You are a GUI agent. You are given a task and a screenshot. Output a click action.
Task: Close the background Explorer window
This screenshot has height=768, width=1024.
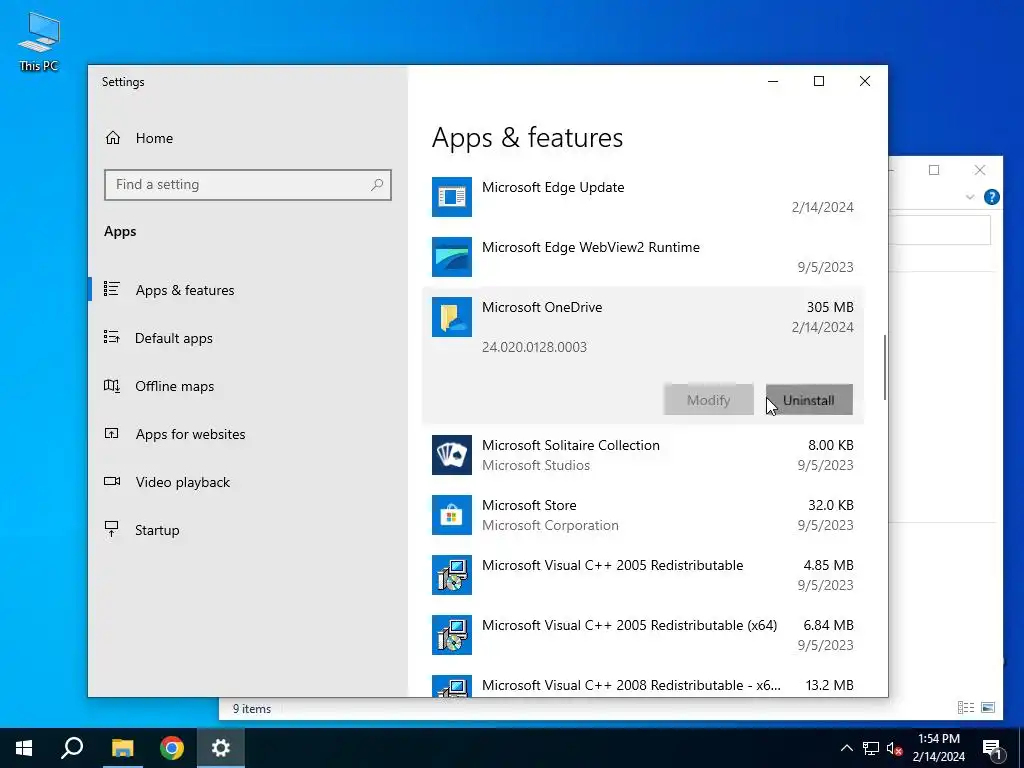click(x=980, y=170)
